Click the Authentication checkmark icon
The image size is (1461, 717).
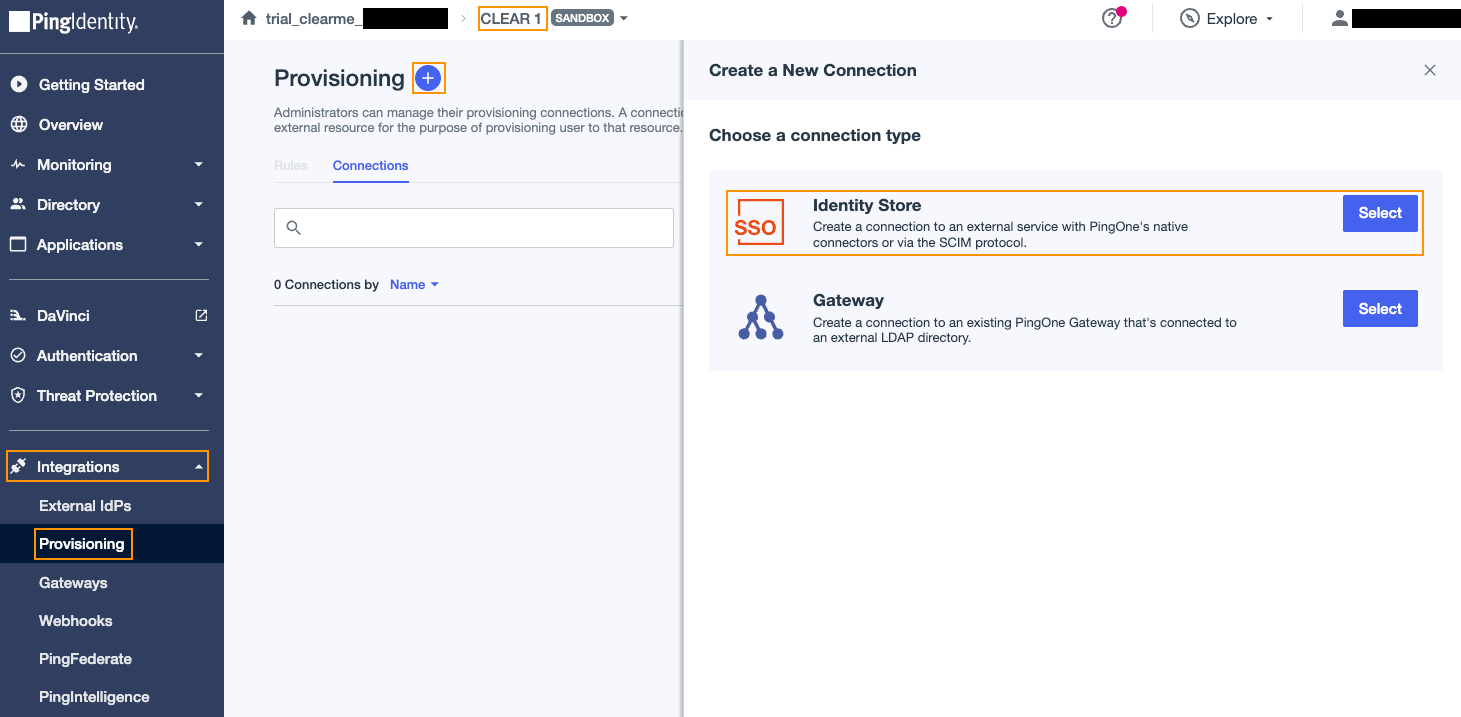18,356
